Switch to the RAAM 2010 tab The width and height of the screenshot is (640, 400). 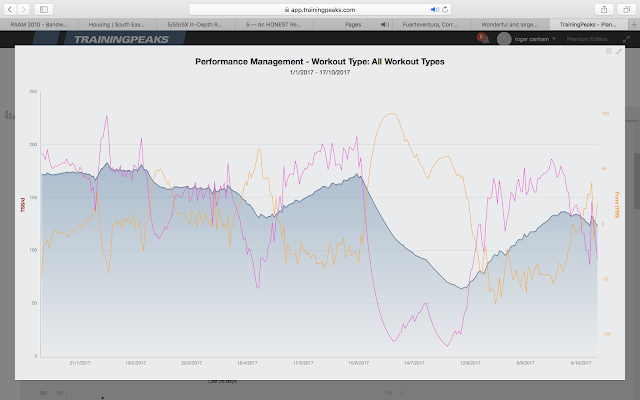click(39, 24)
